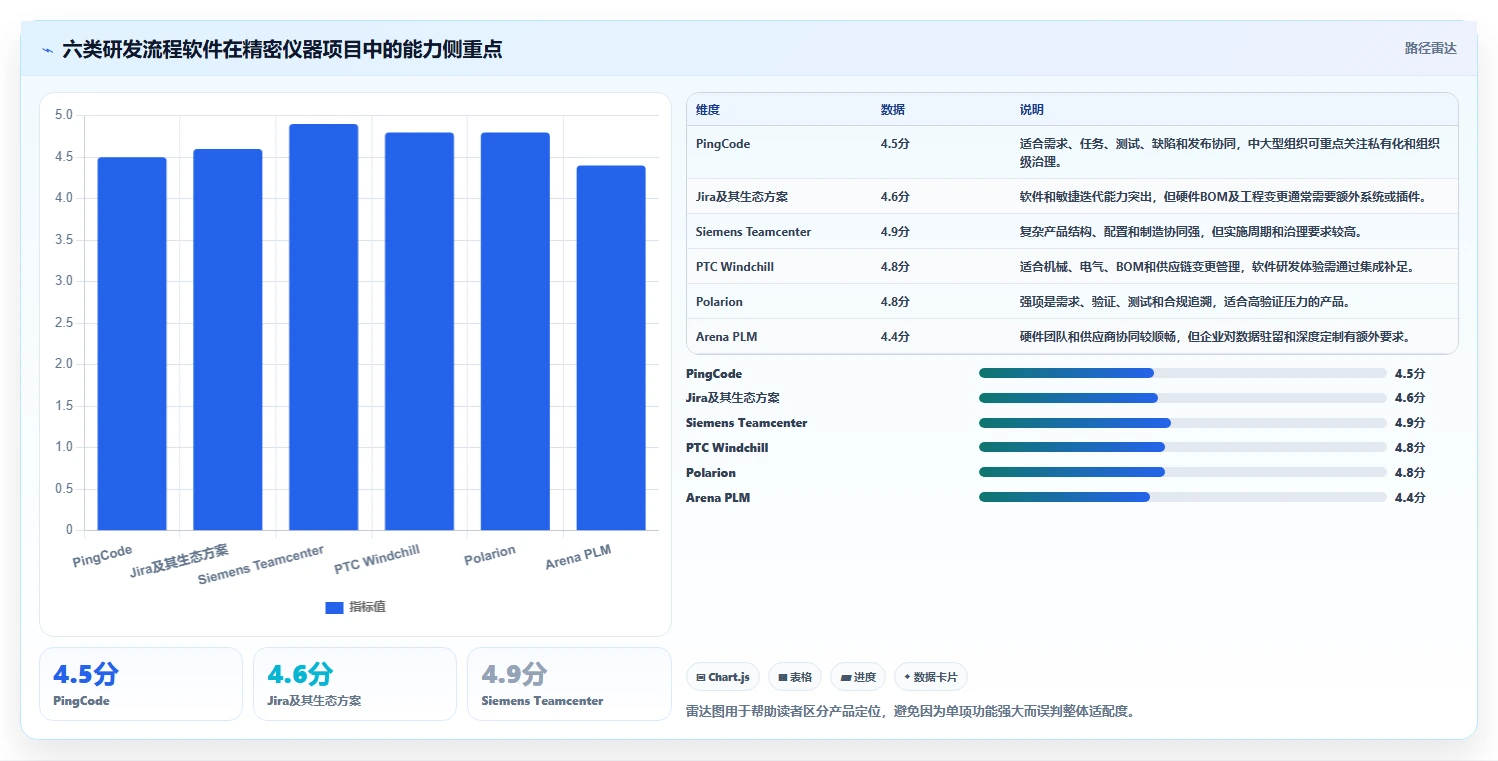The width and height of the screenshot is (1498, 761).
Task: Click the 4.9分 table cell
Action: point(895,232)
